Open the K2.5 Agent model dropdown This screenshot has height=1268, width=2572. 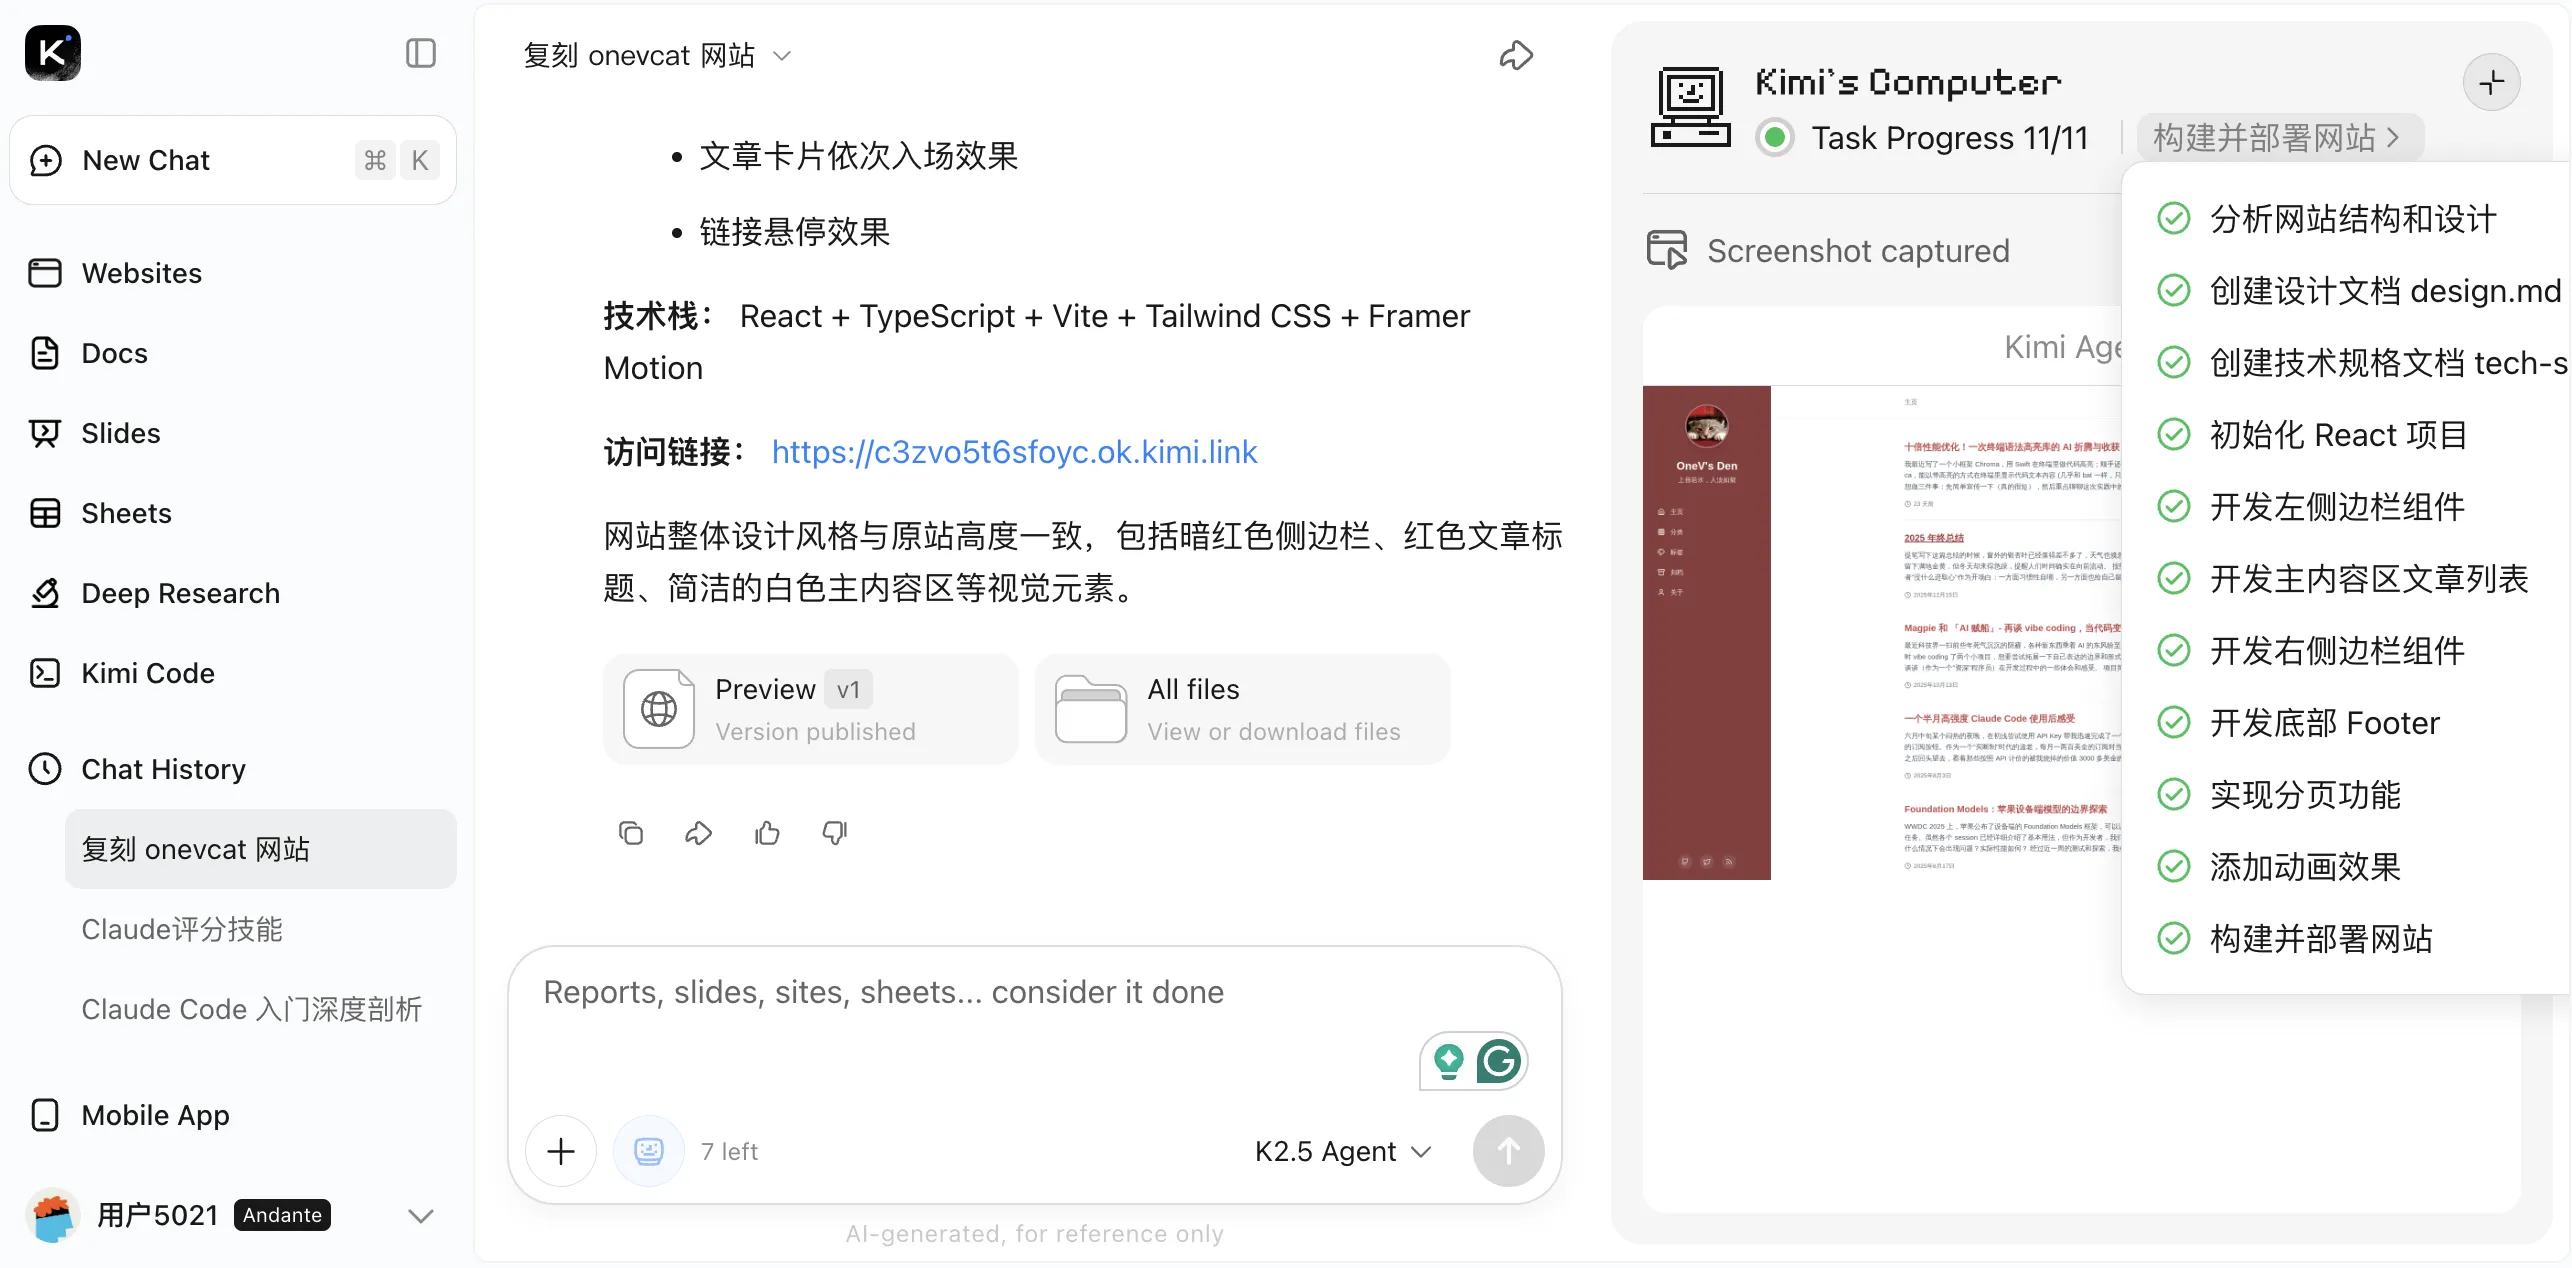pyautogui.click(x=1343, y=1151)
